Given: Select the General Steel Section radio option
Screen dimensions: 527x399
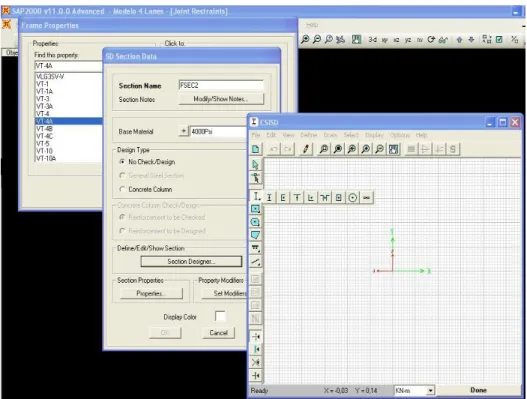Looking at the screenshot, I should click(122, 175).
